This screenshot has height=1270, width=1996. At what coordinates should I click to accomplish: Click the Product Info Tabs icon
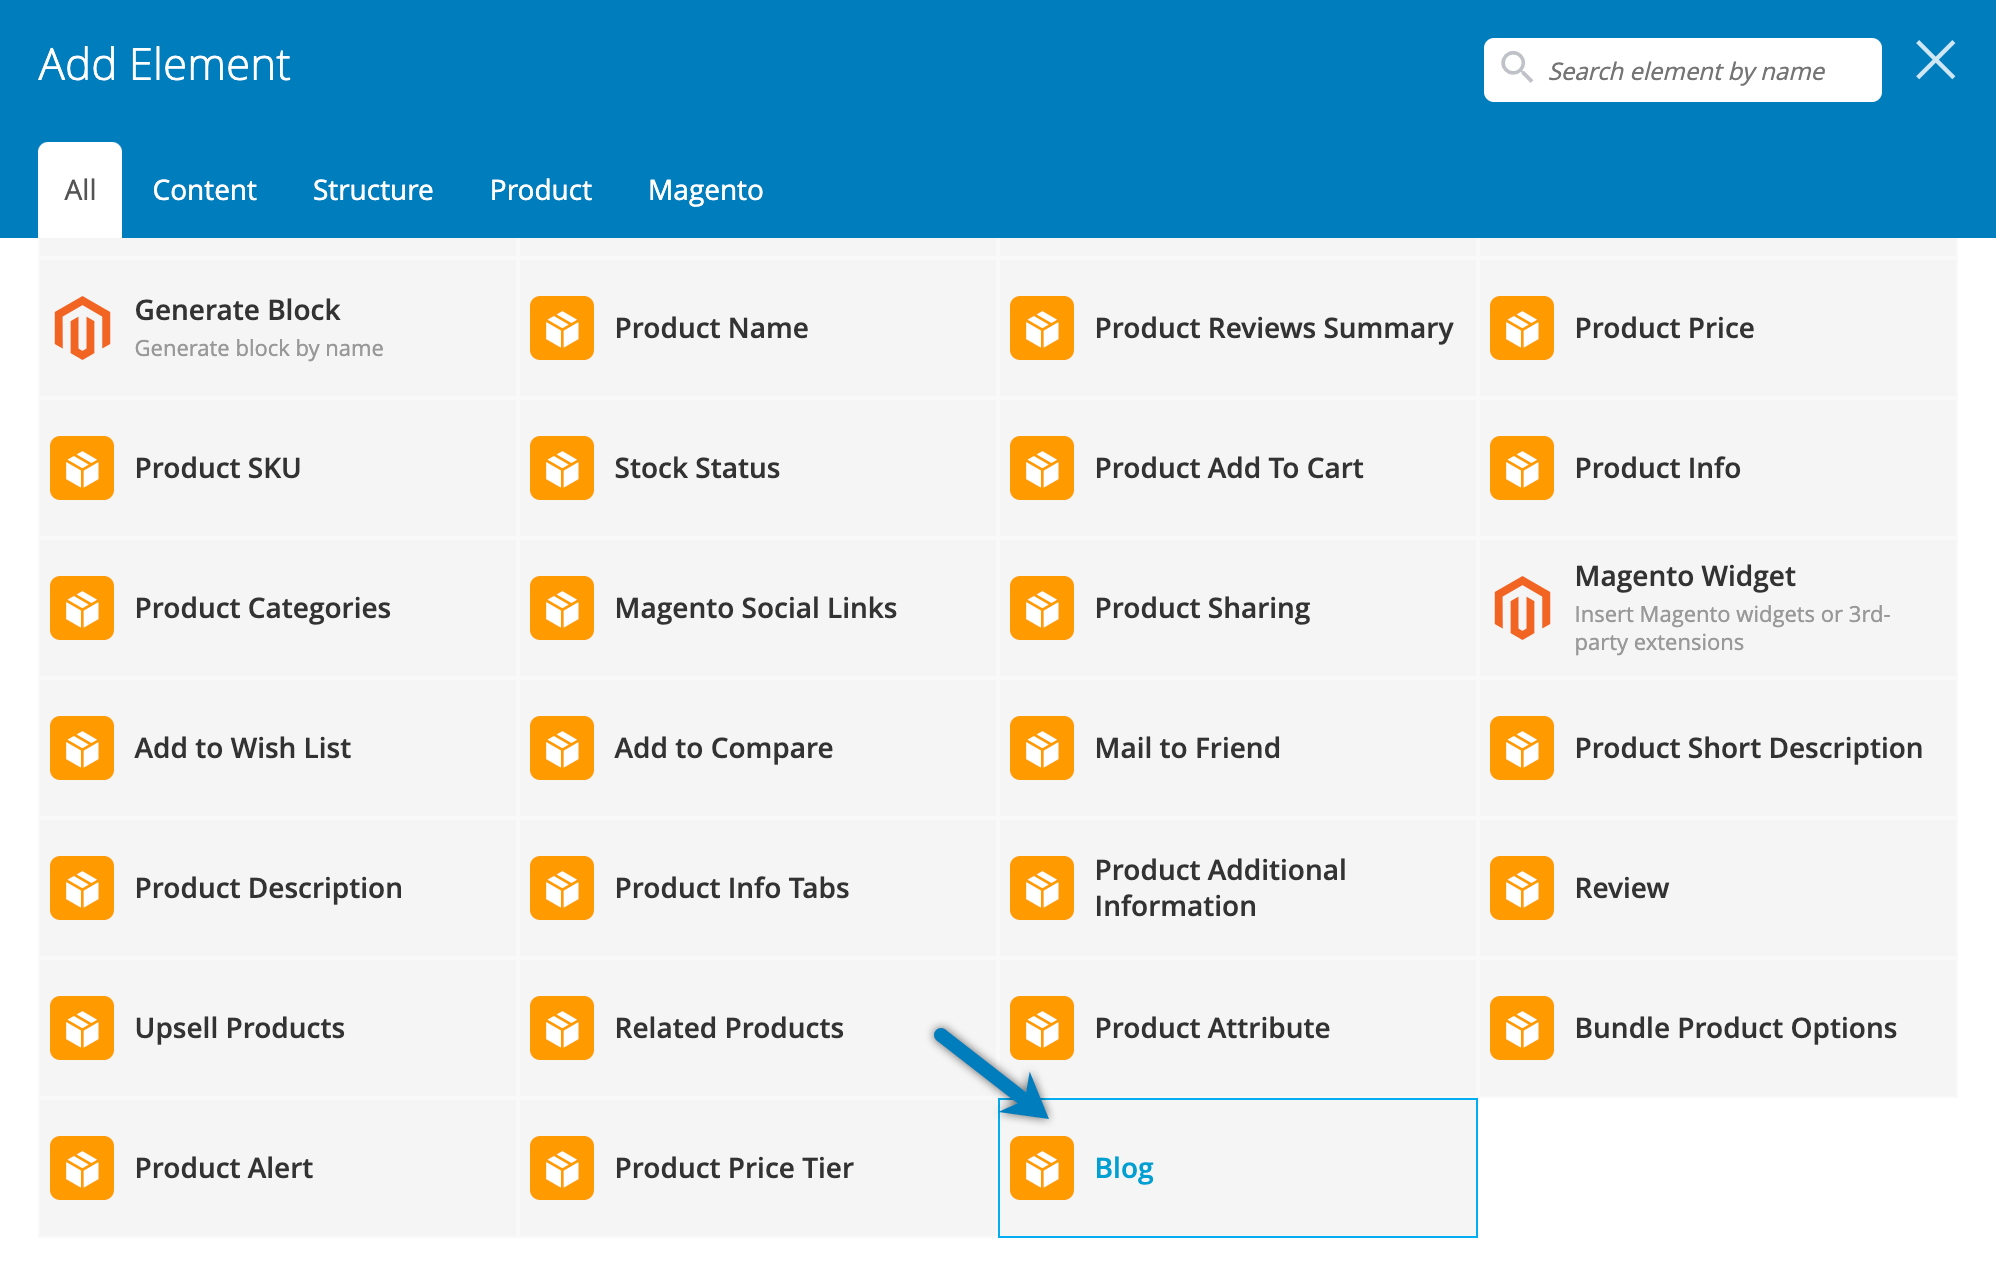tap(562, 888)
